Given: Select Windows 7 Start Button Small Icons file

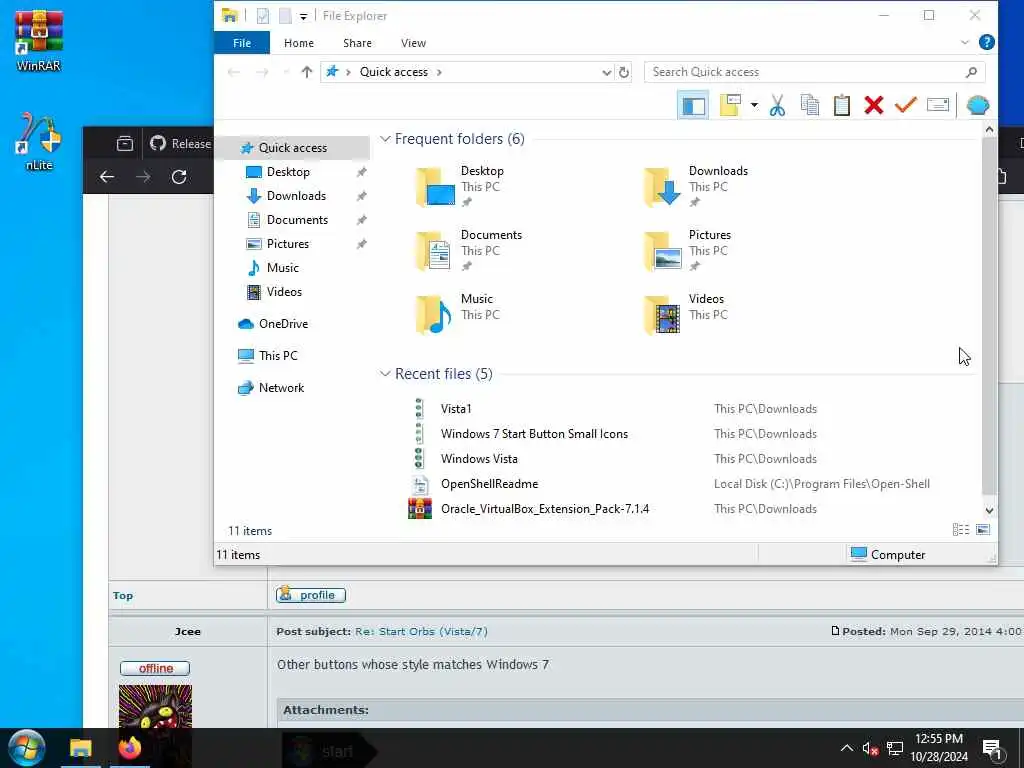Looking at the screenshot, I should [534, 434].
